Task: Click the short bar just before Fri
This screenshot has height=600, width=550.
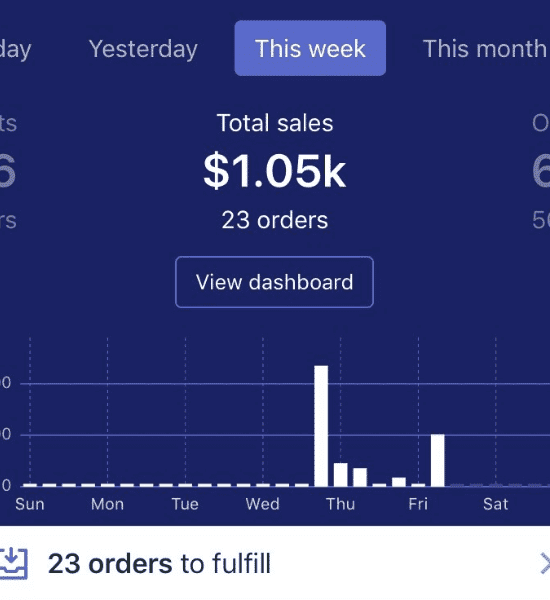Action: click(399, 482)
